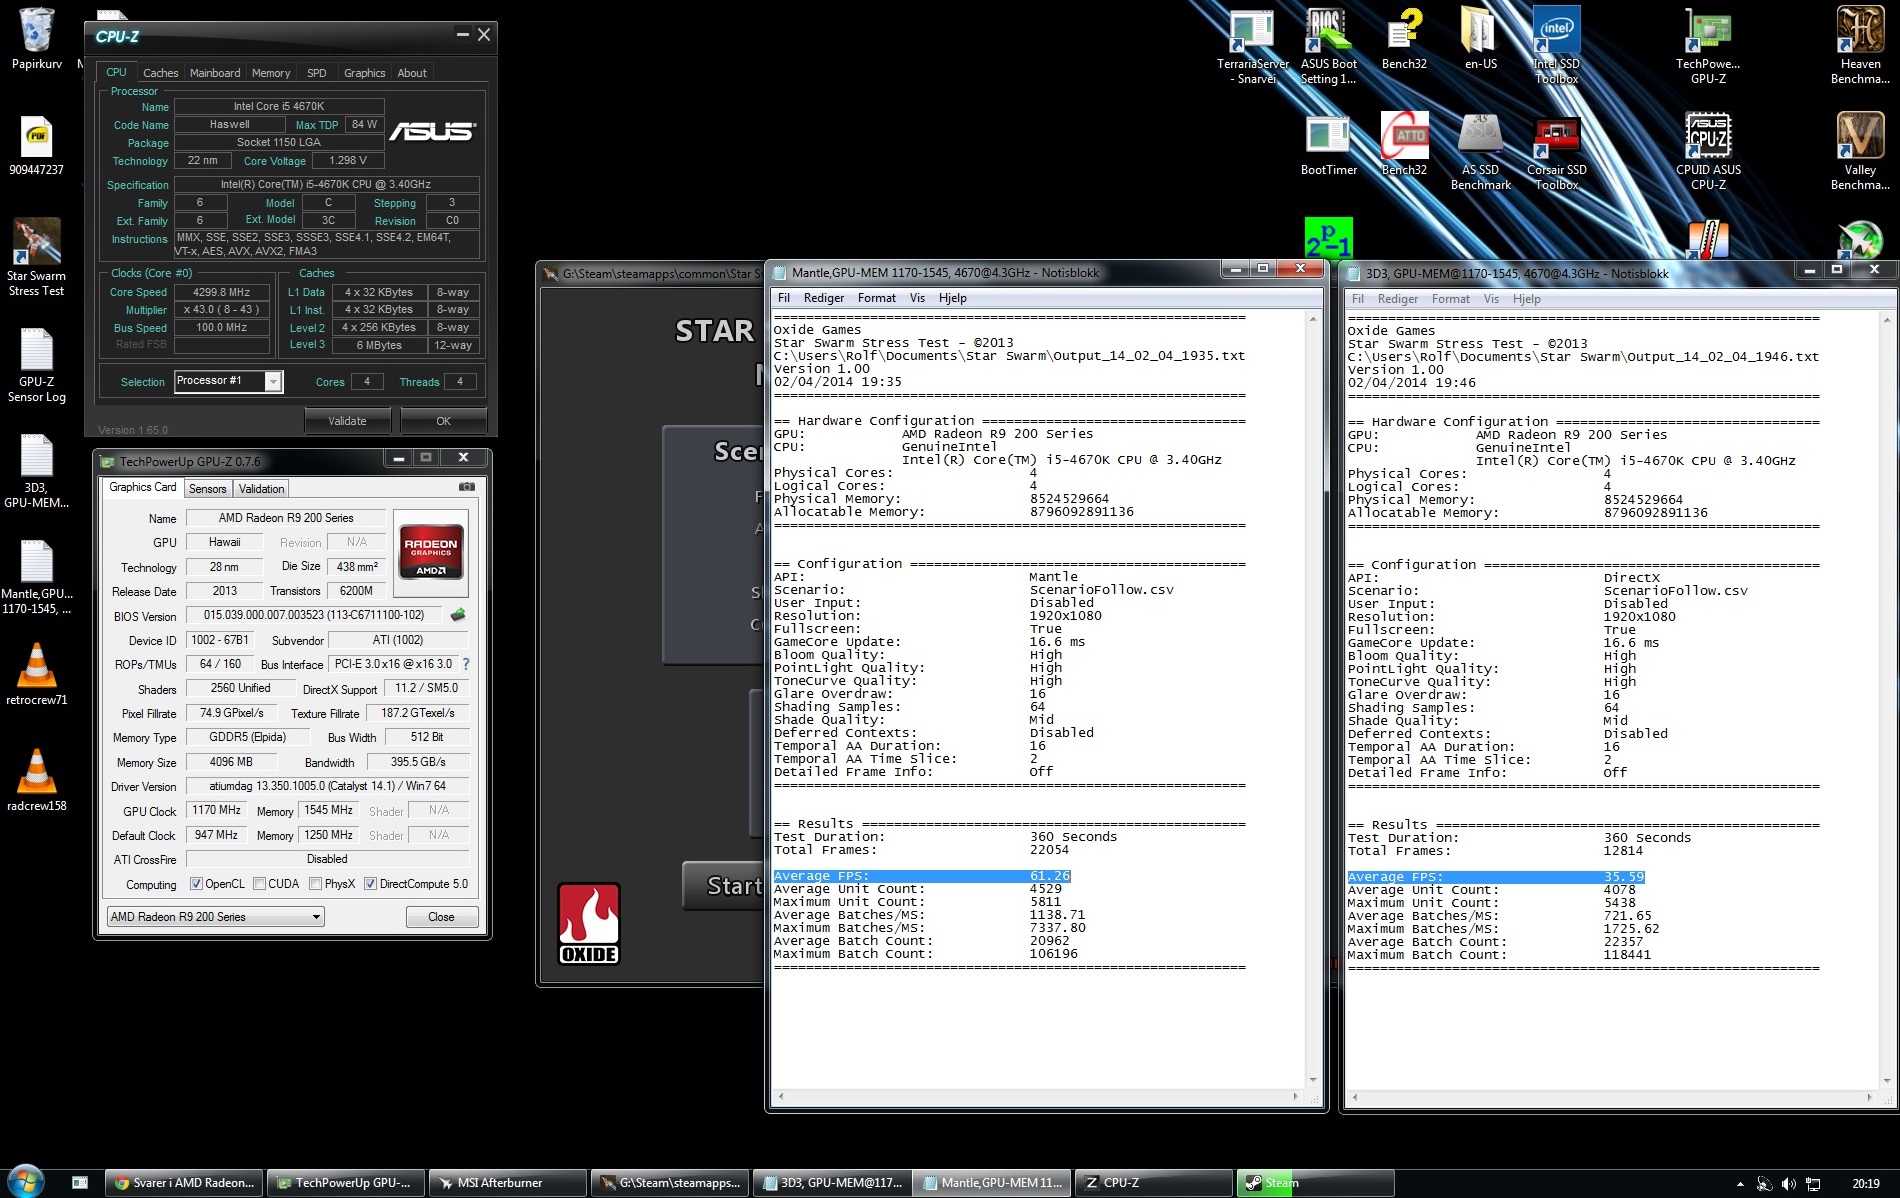This screenshot has height=1198, width=1900.
Task: Click Bus Interface question mark in GPU-Z
Action: (x=465, y=664)
